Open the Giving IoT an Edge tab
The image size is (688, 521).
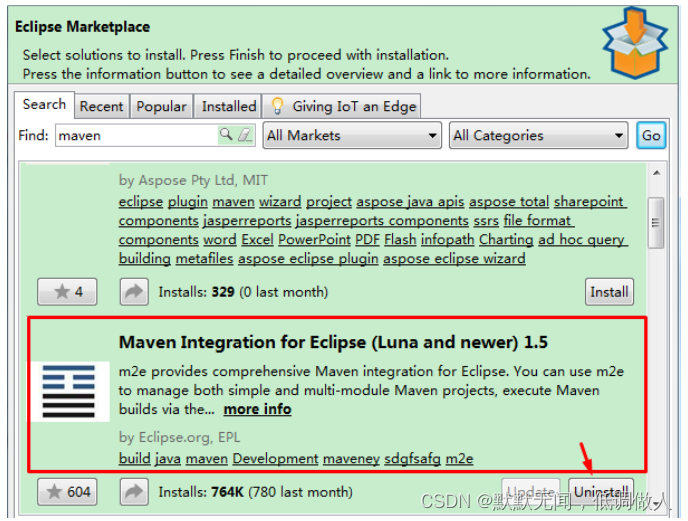[x=342, y=106]
